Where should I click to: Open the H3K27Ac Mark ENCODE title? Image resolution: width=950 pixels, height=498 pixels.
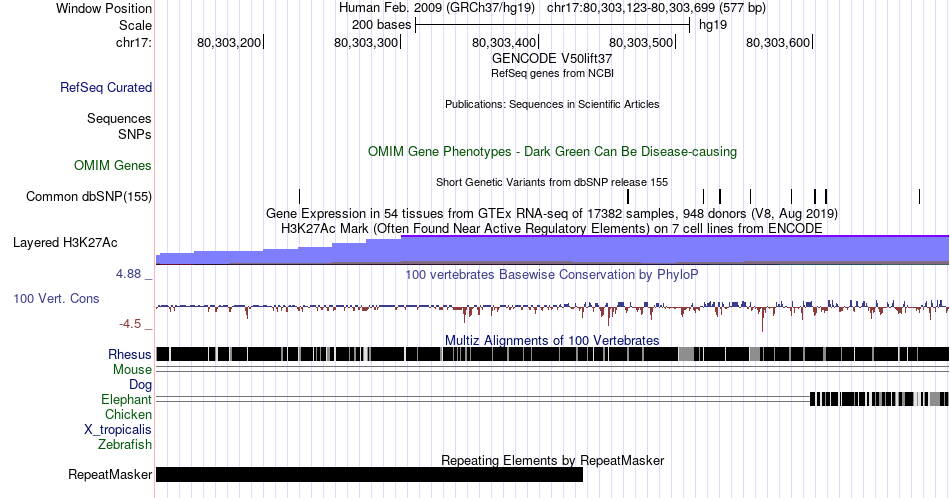(552, 228)
